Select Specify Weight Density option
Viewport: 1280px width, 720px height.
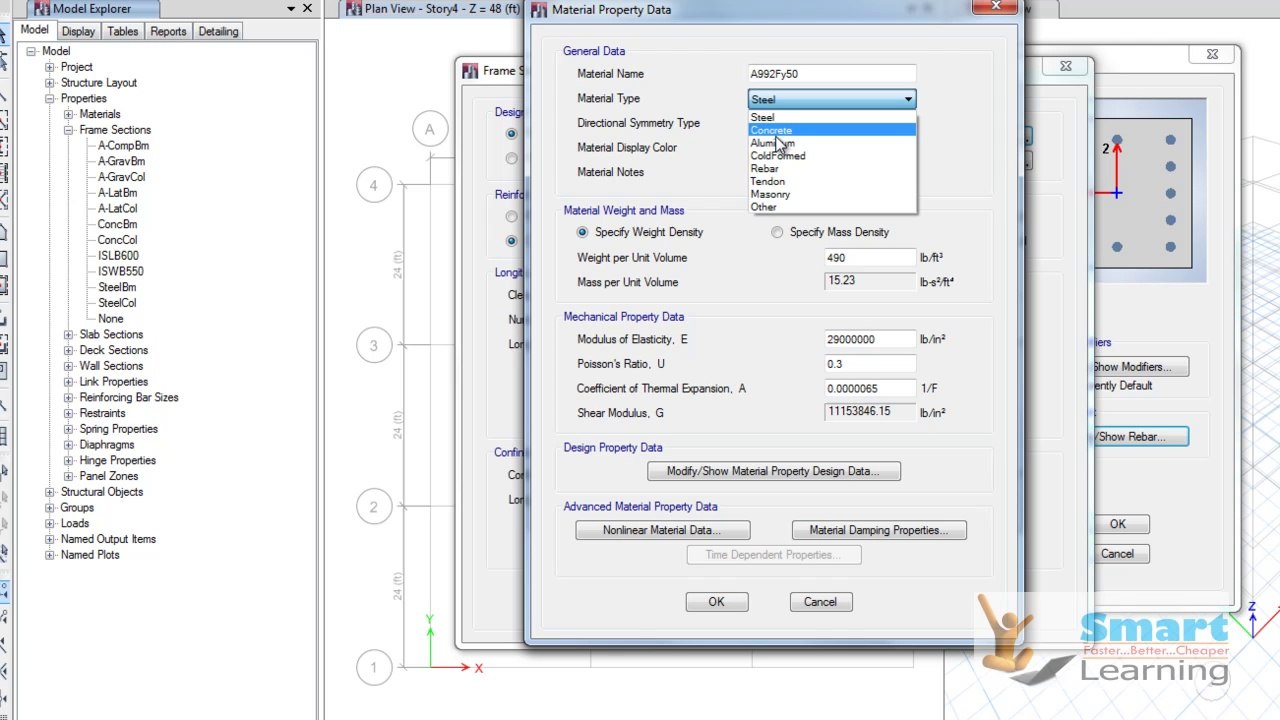tap(582, 232)
